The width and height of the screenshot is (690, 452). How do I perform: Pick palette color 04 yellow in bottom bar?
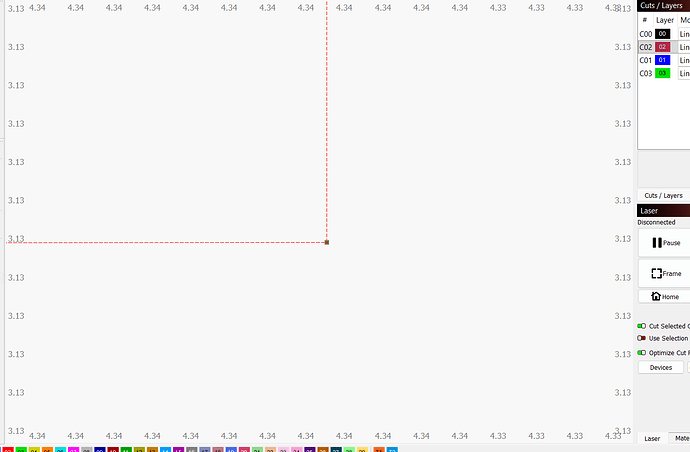tap(34, 450)
